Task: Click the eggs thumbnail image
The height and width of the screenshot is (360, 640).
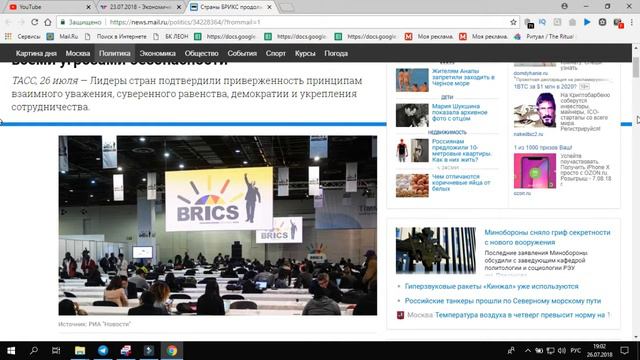Action: pos(412,186)
